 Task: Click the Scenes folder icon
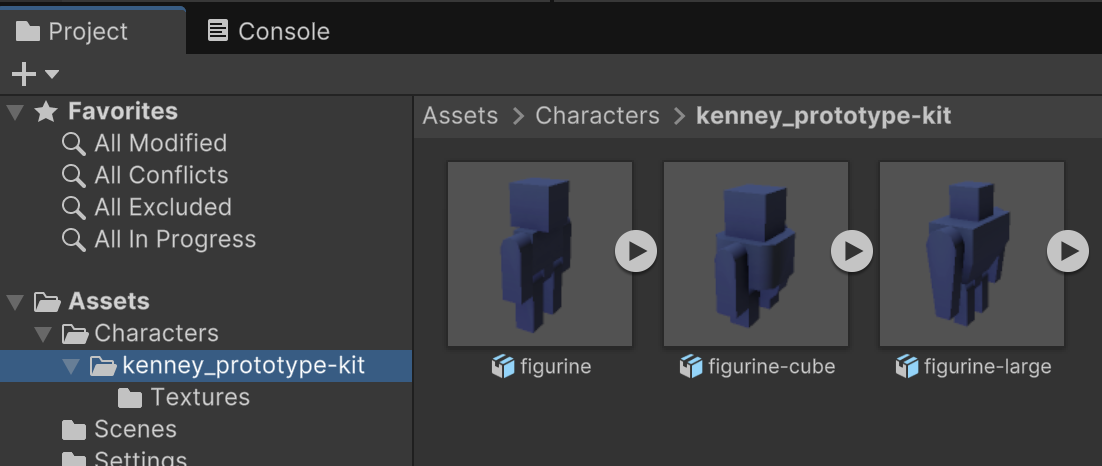click(74, 430)
